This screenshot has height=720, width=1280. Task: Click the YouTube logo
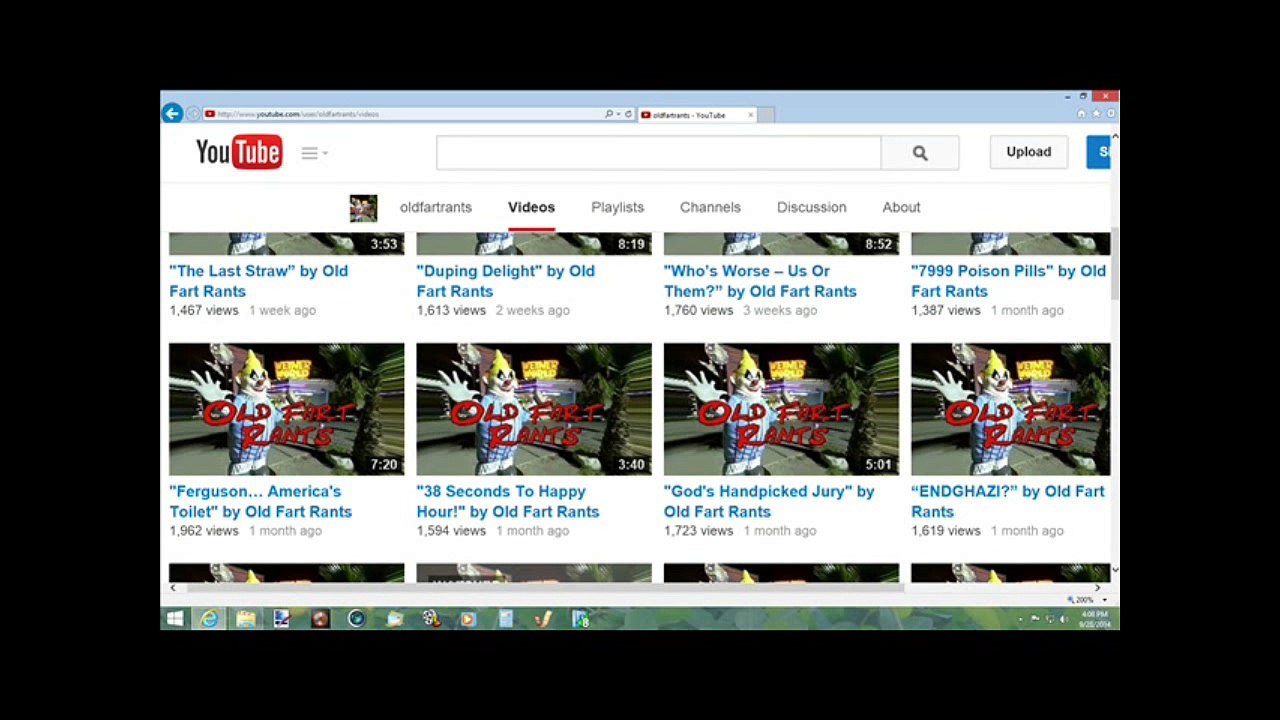click(x=239, y=152)
